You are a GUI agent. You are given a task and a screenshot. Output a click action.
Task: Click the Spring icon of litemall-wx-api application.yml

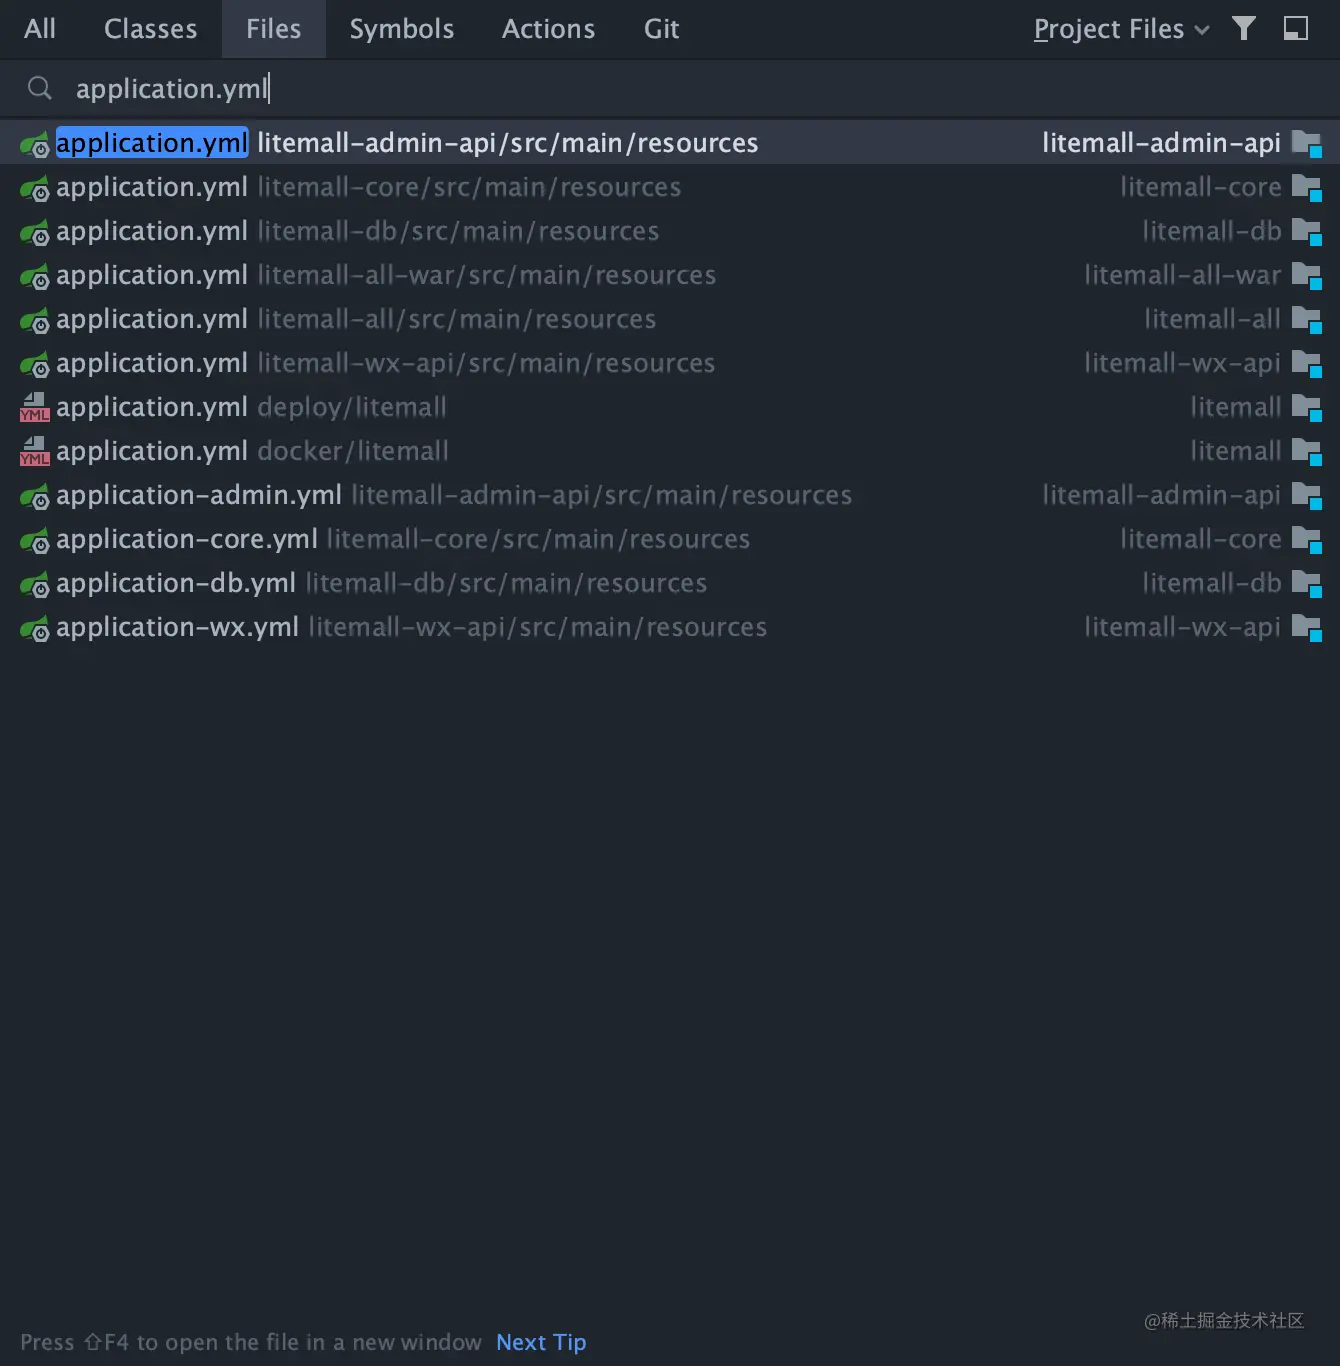pos(35,364)
